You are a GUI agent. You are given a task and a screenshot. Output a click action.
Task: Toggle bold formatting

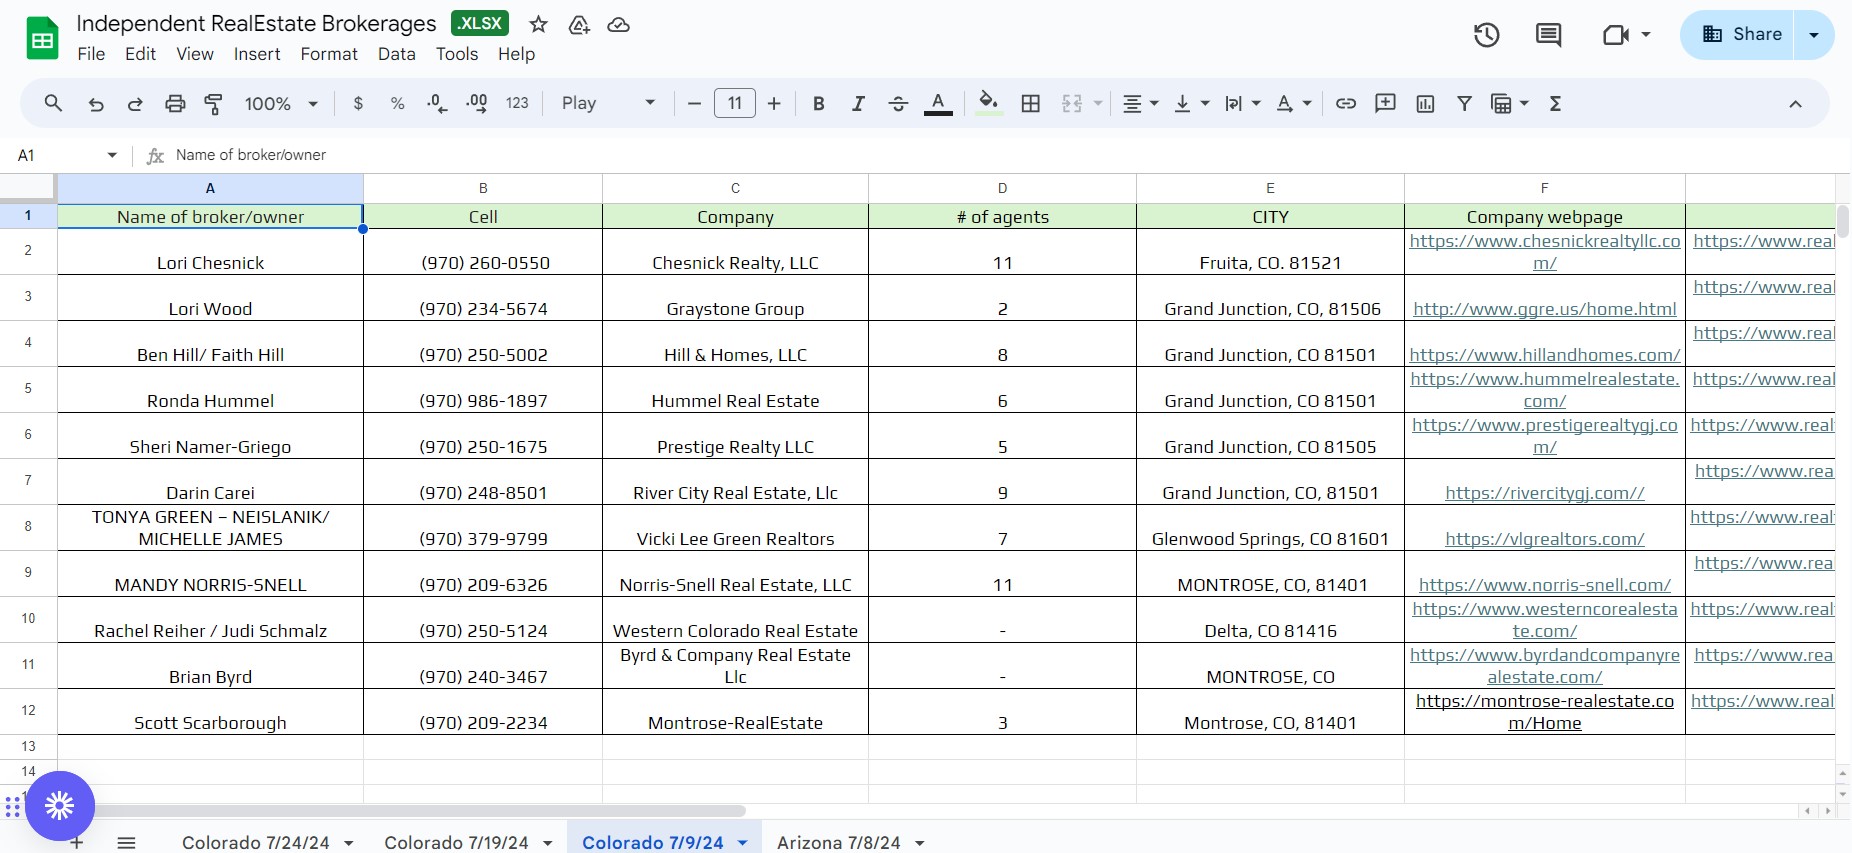click(819, 103)
